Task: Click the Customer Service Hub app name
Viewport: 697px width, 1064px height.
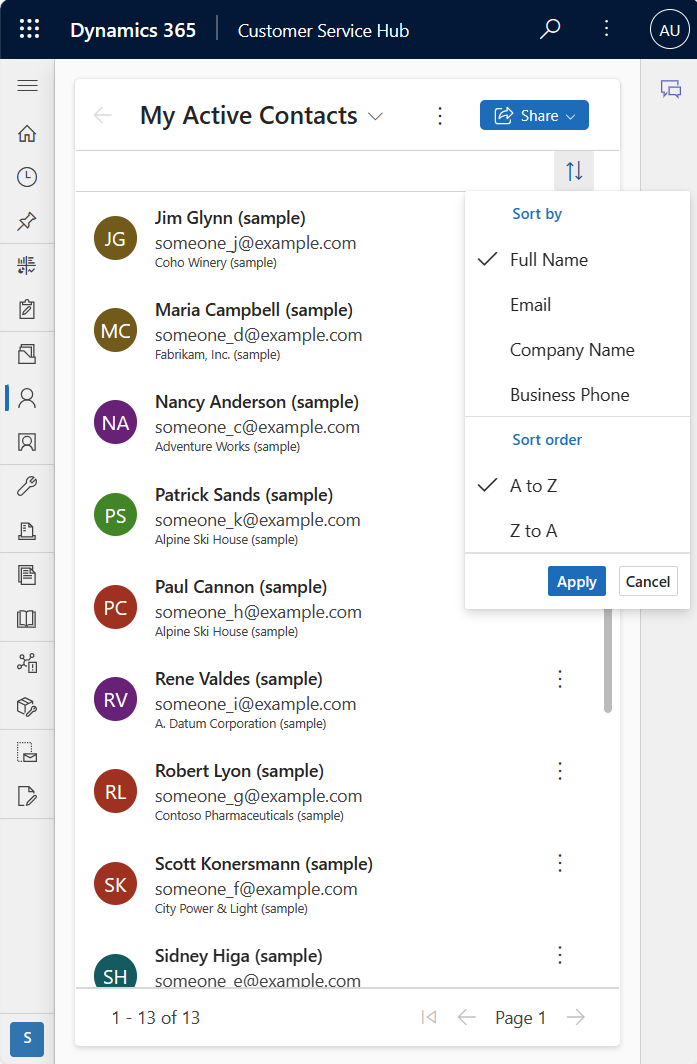Action: 323,31
